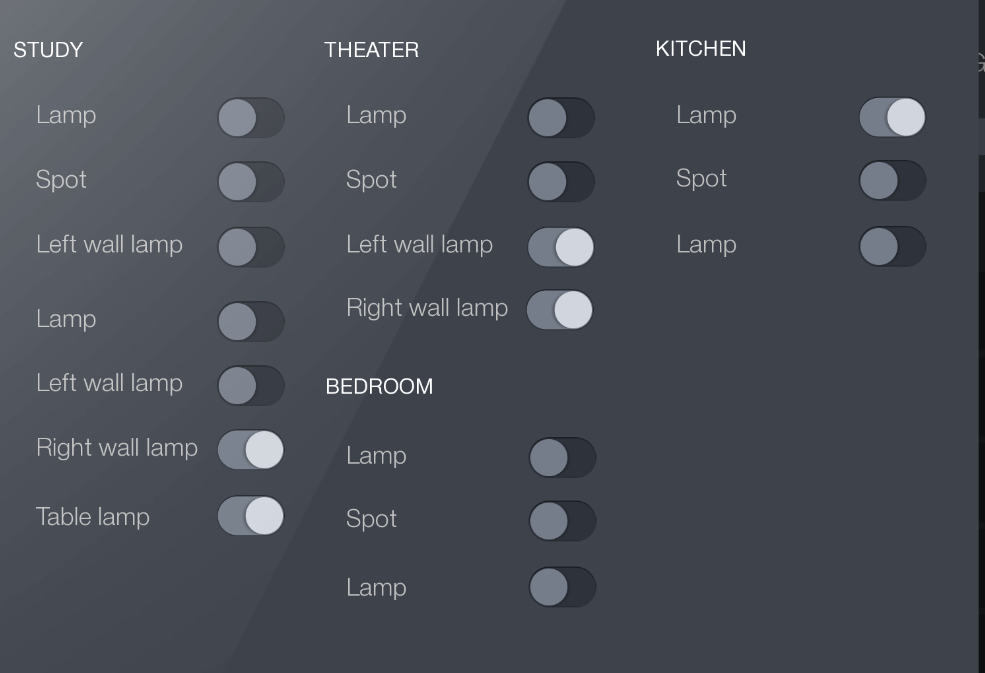Switch off the first Kitchen Lamp
Image resolution: width=985 pixels, height=673 pixels.
pos(892,118)
